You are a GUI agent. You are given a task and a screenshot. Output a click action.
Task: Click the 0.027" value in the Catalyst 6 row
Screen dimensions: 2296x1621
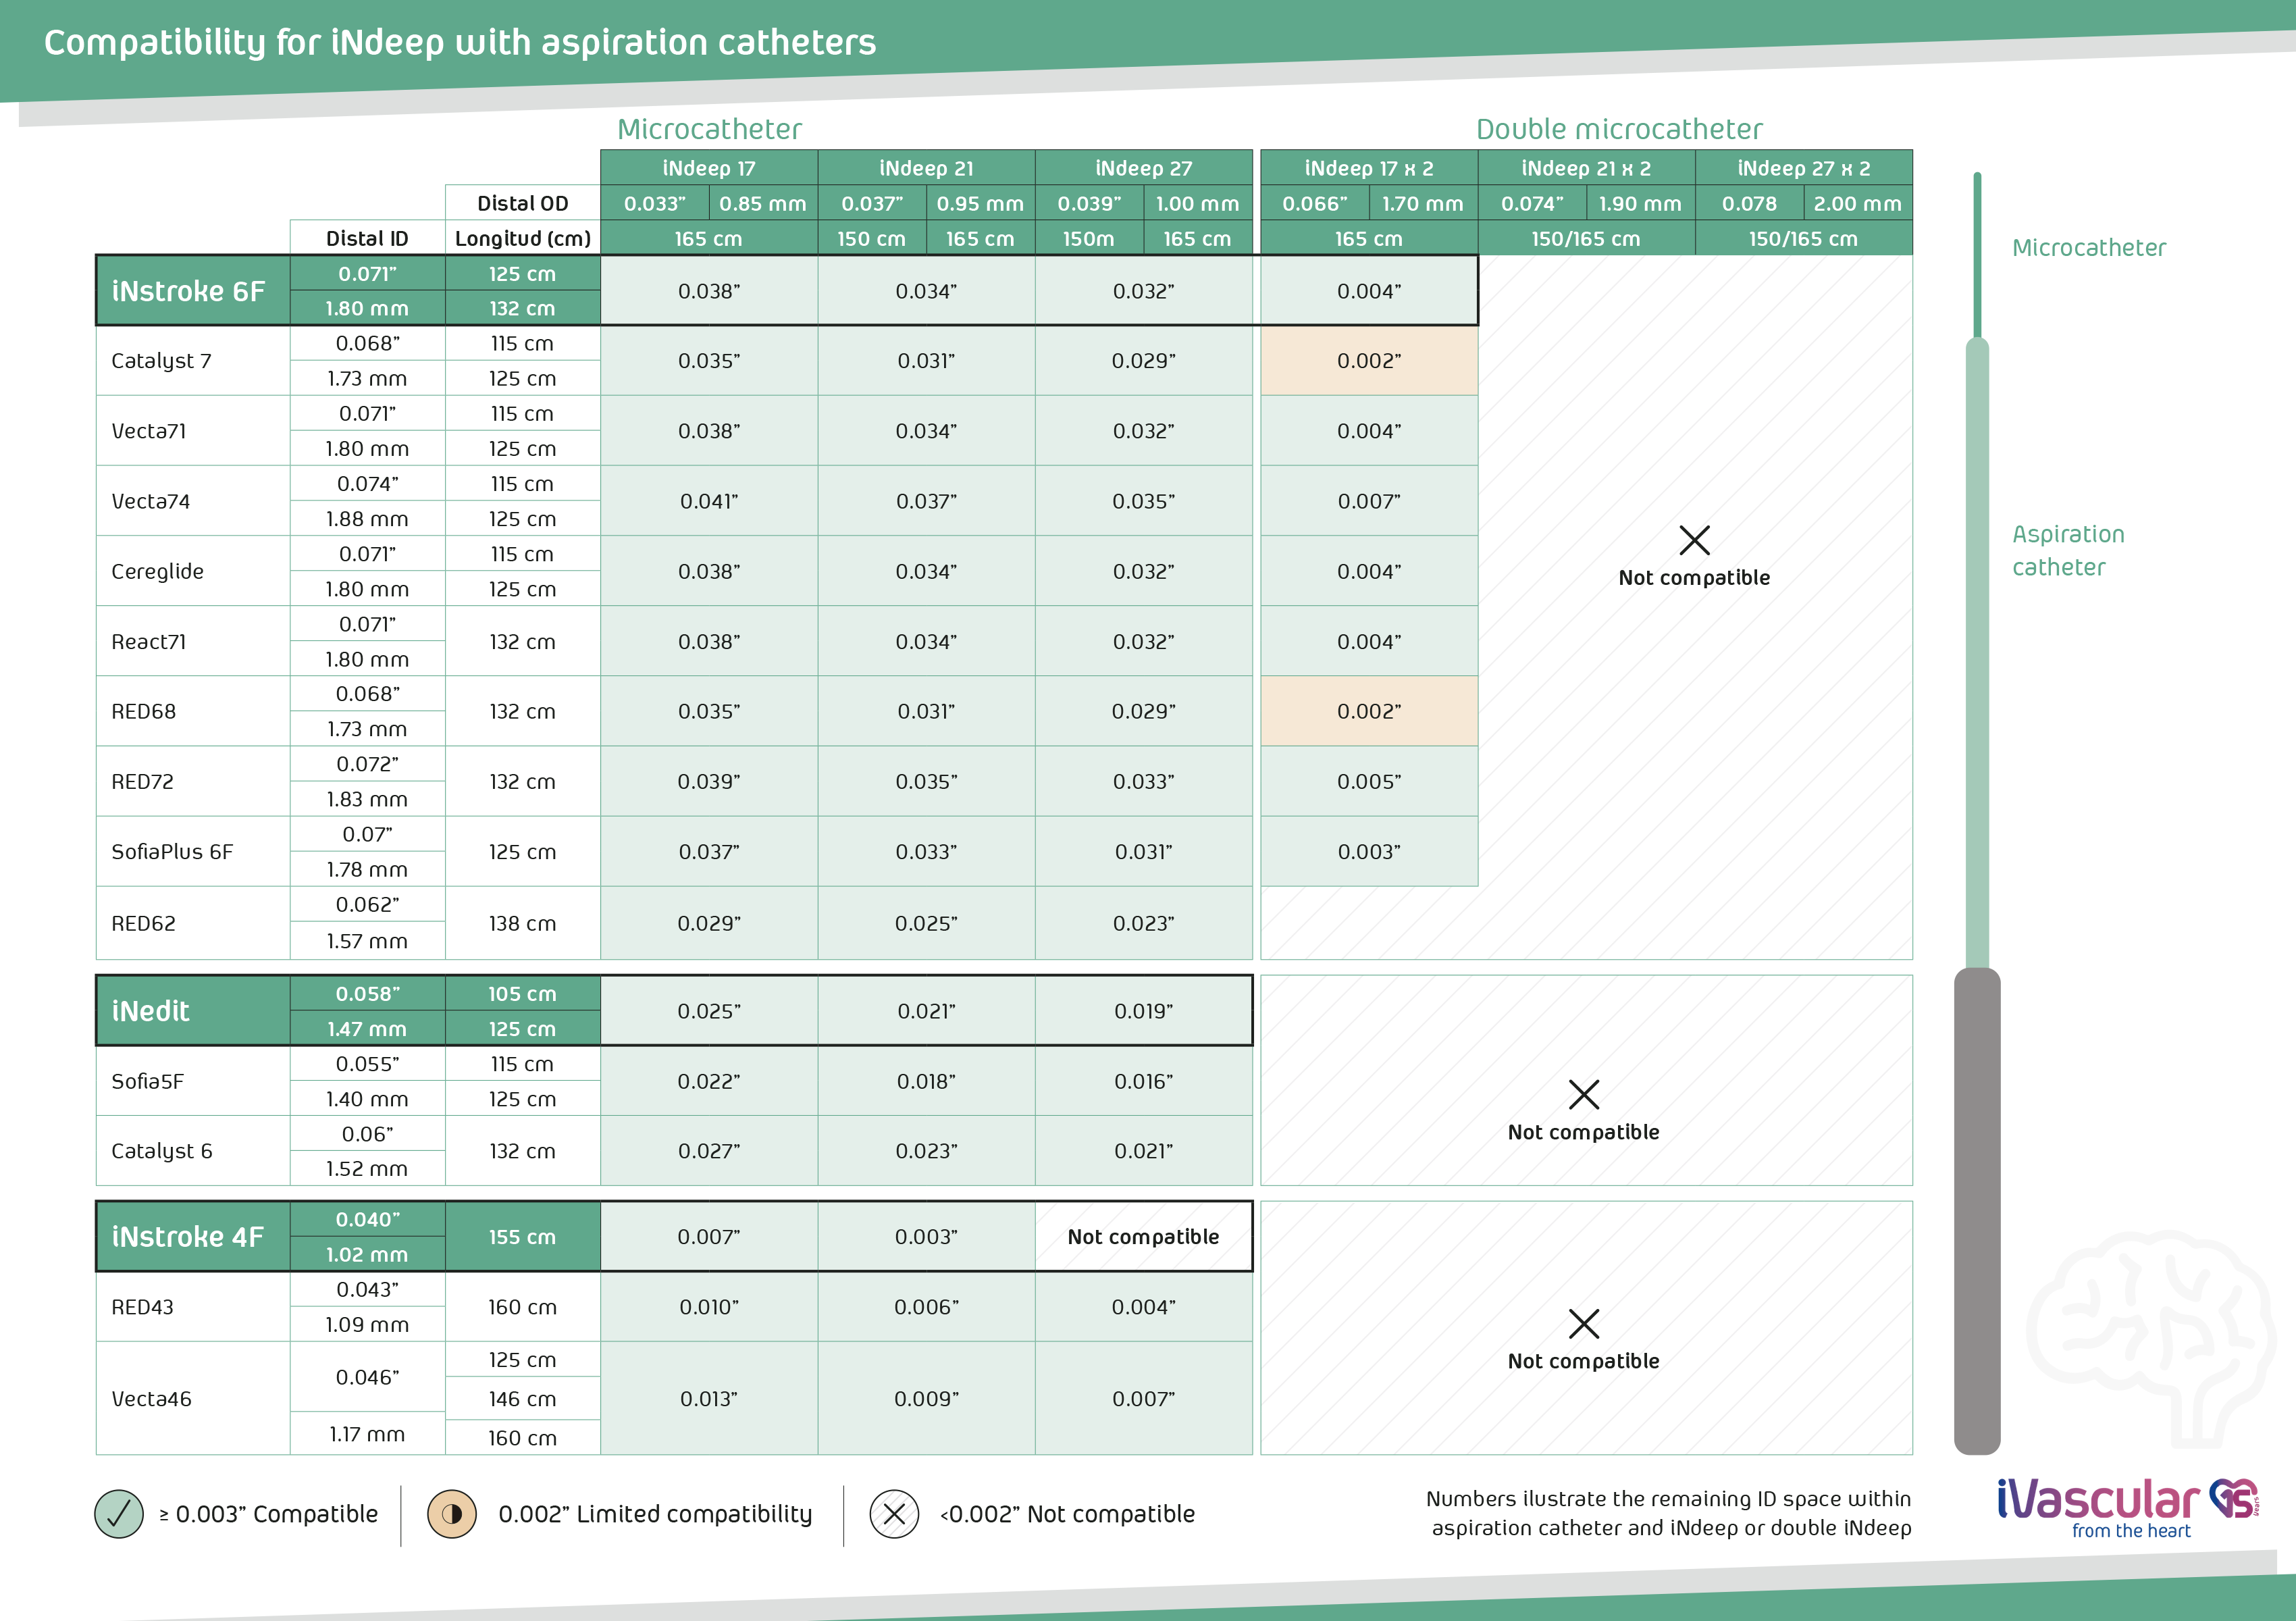click(x=709, y=1151)
